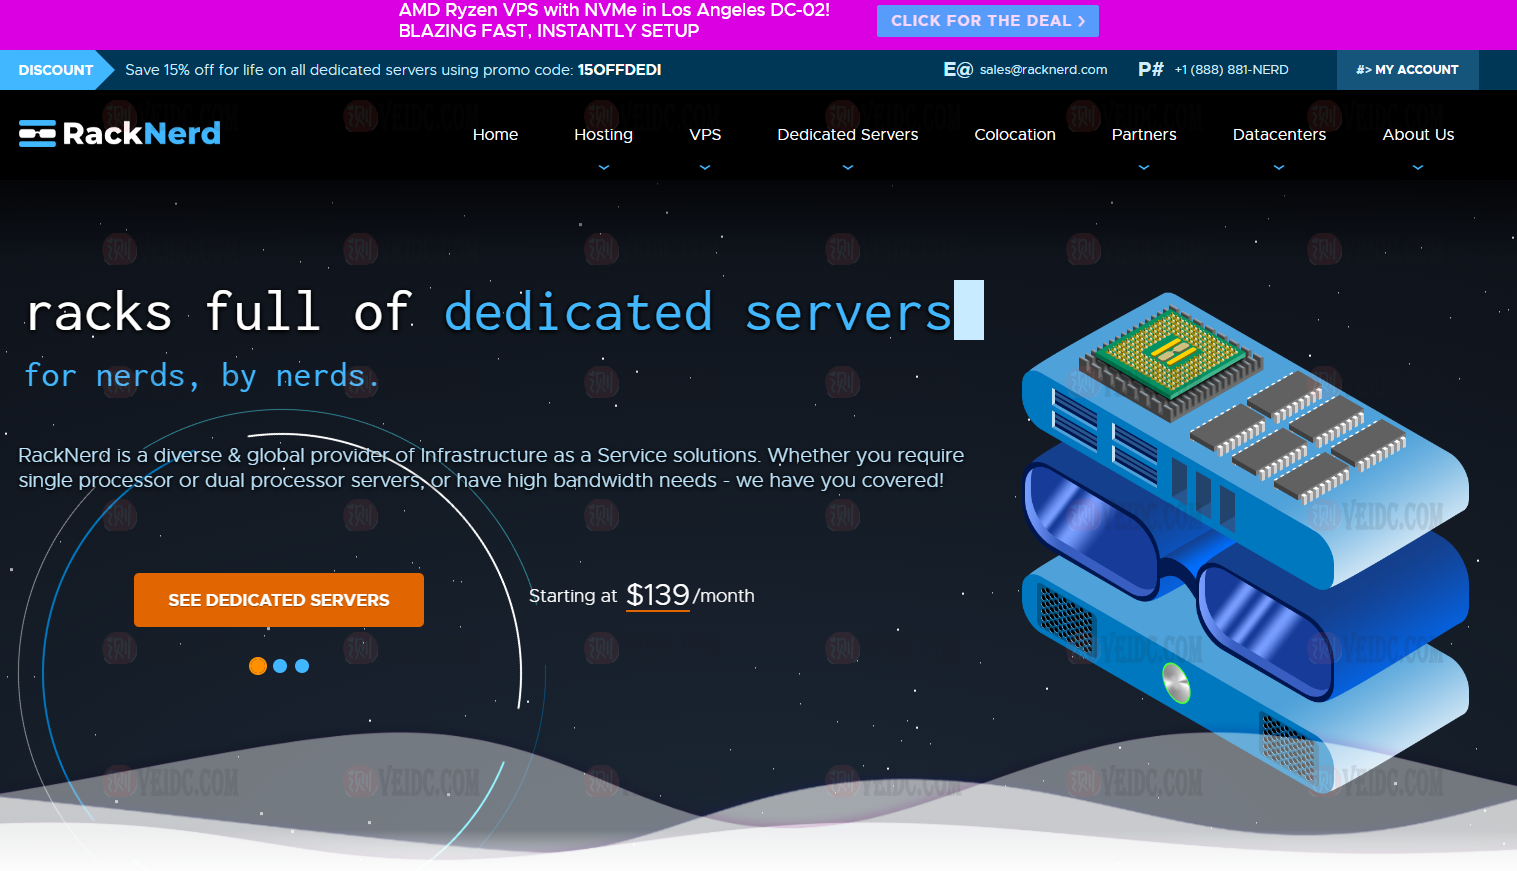
Task: Choose the Datacenters nav label
Action: pos(1279,134)
